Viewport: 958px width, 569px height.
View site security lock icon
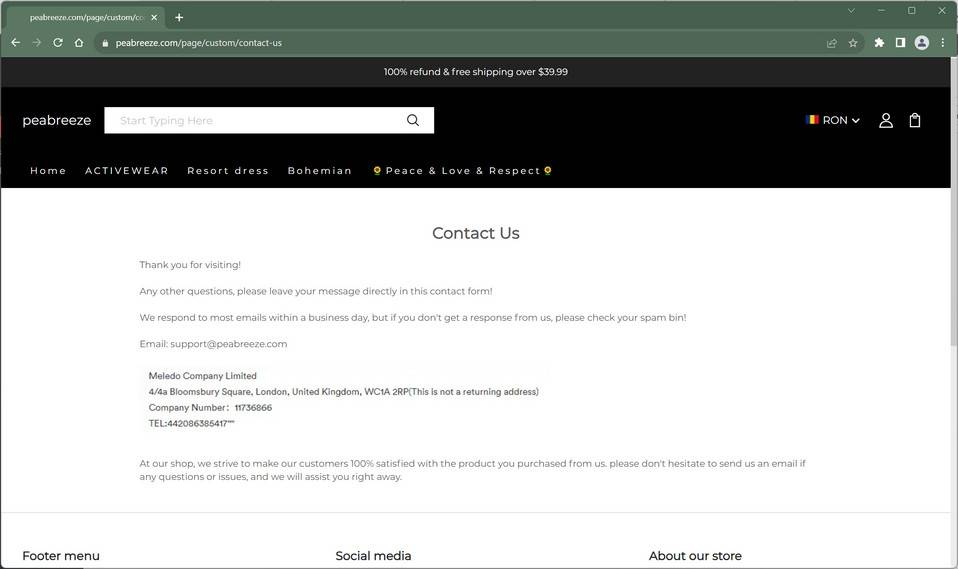(105, 43)
